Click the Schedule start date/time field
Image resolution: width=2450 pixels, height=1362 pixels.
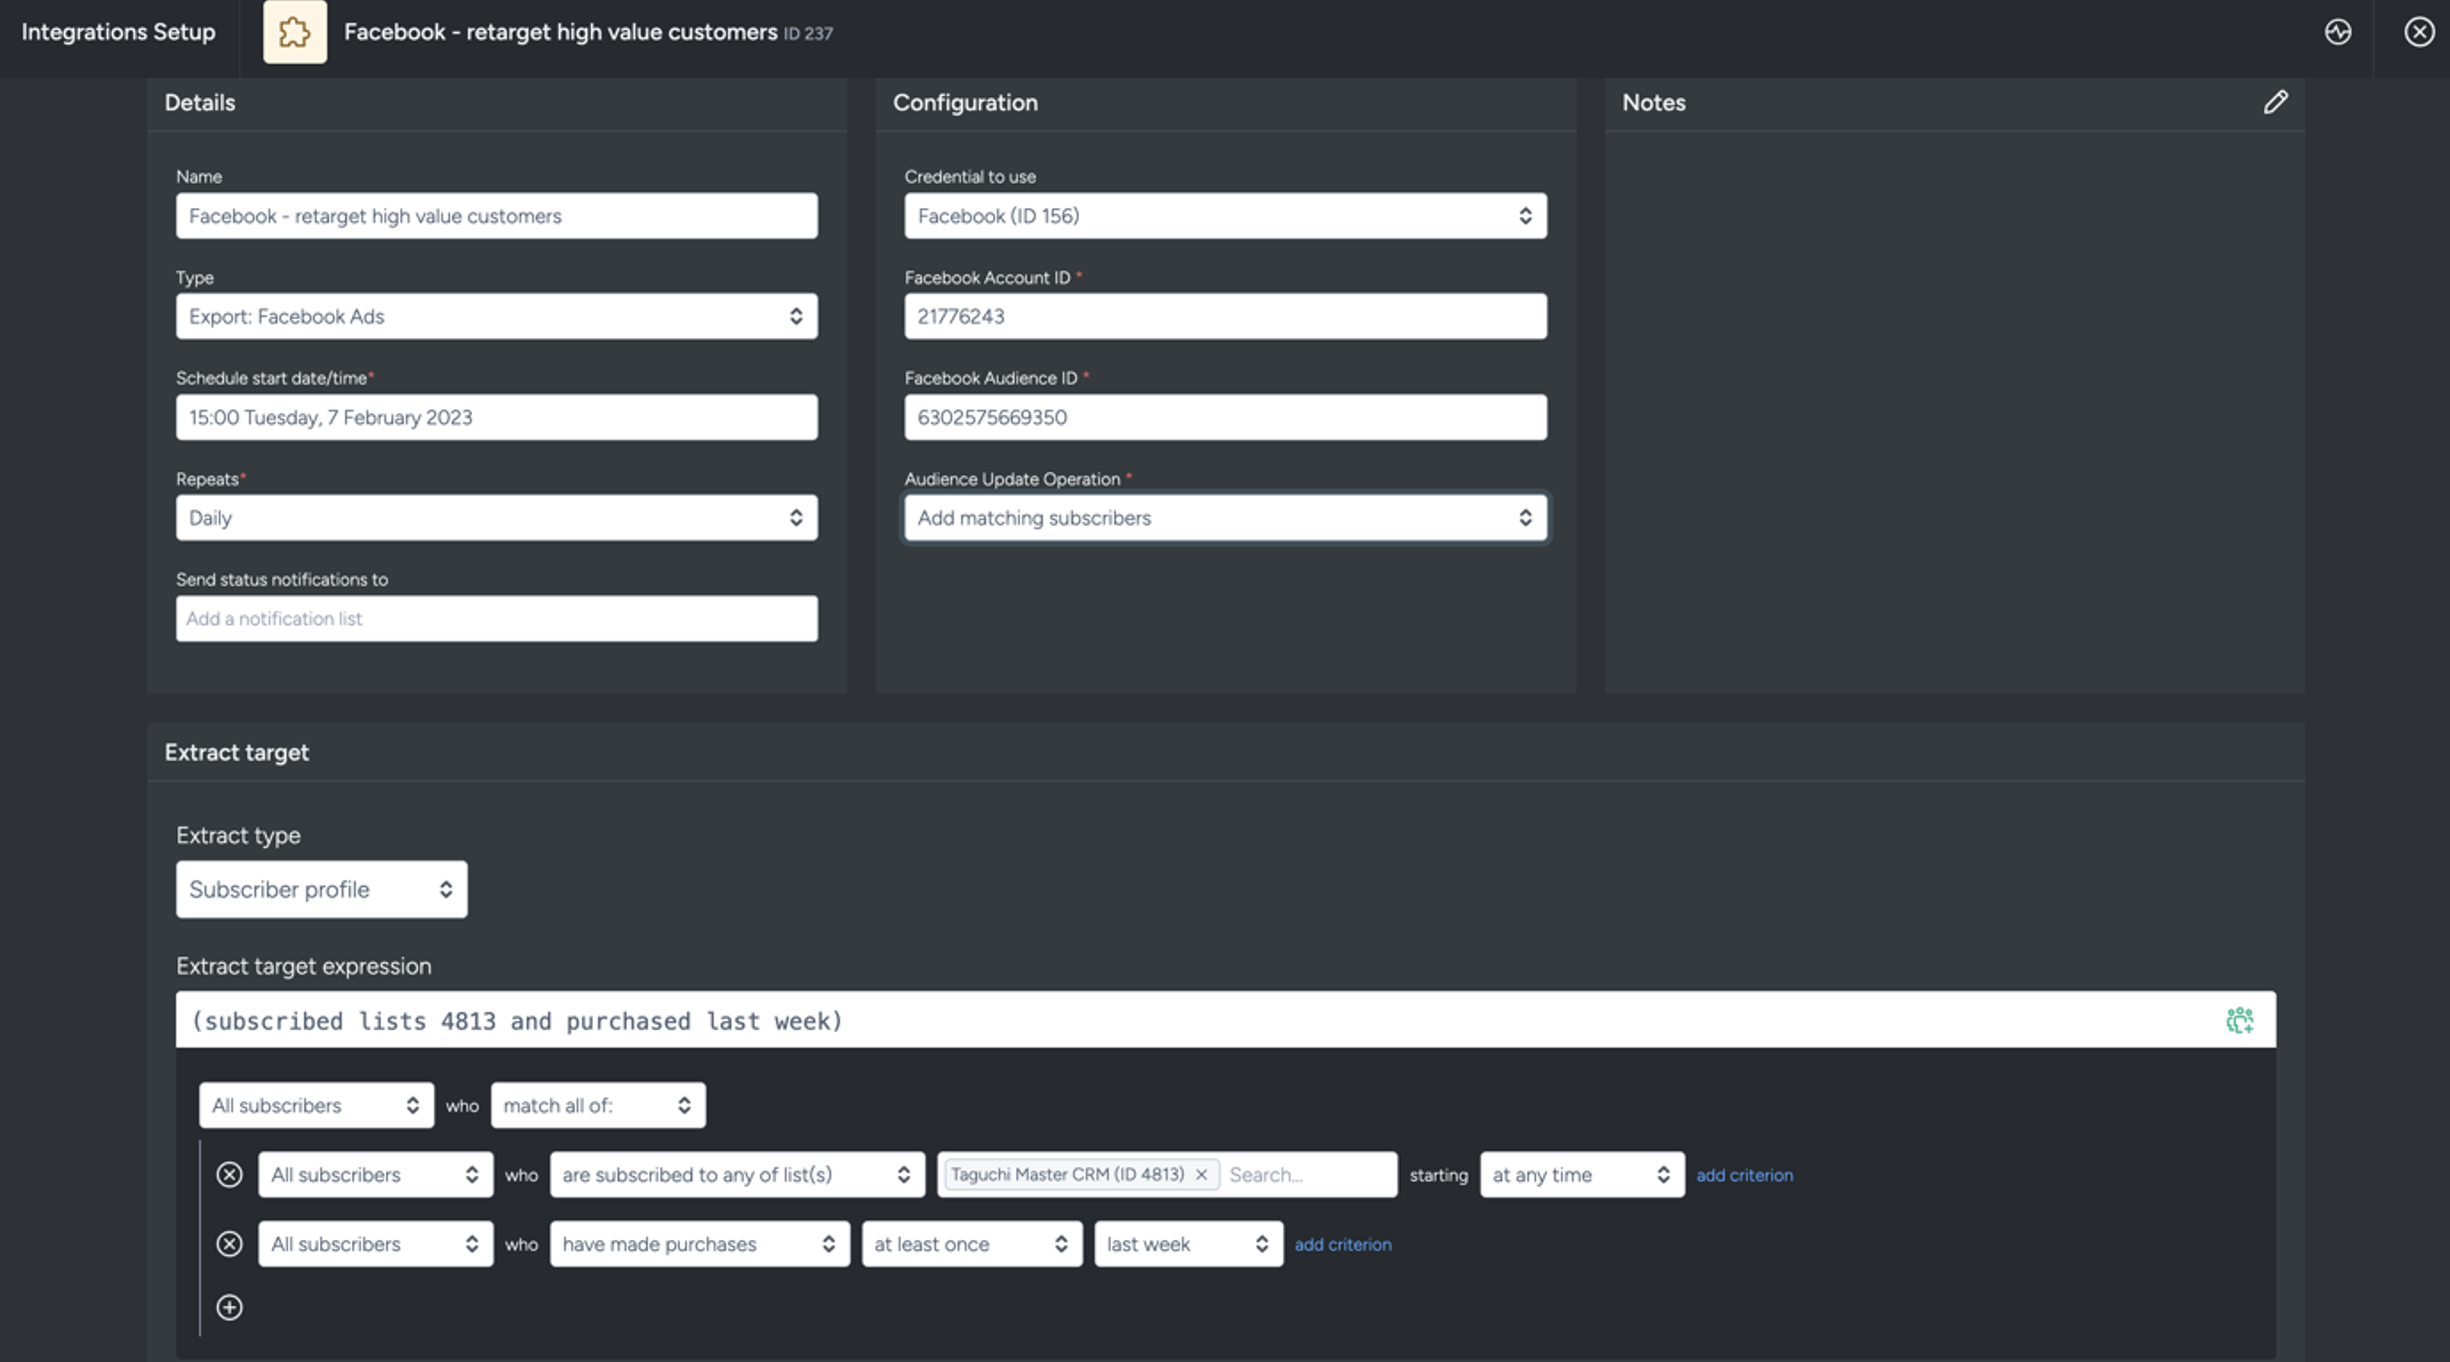coord(497,417)
